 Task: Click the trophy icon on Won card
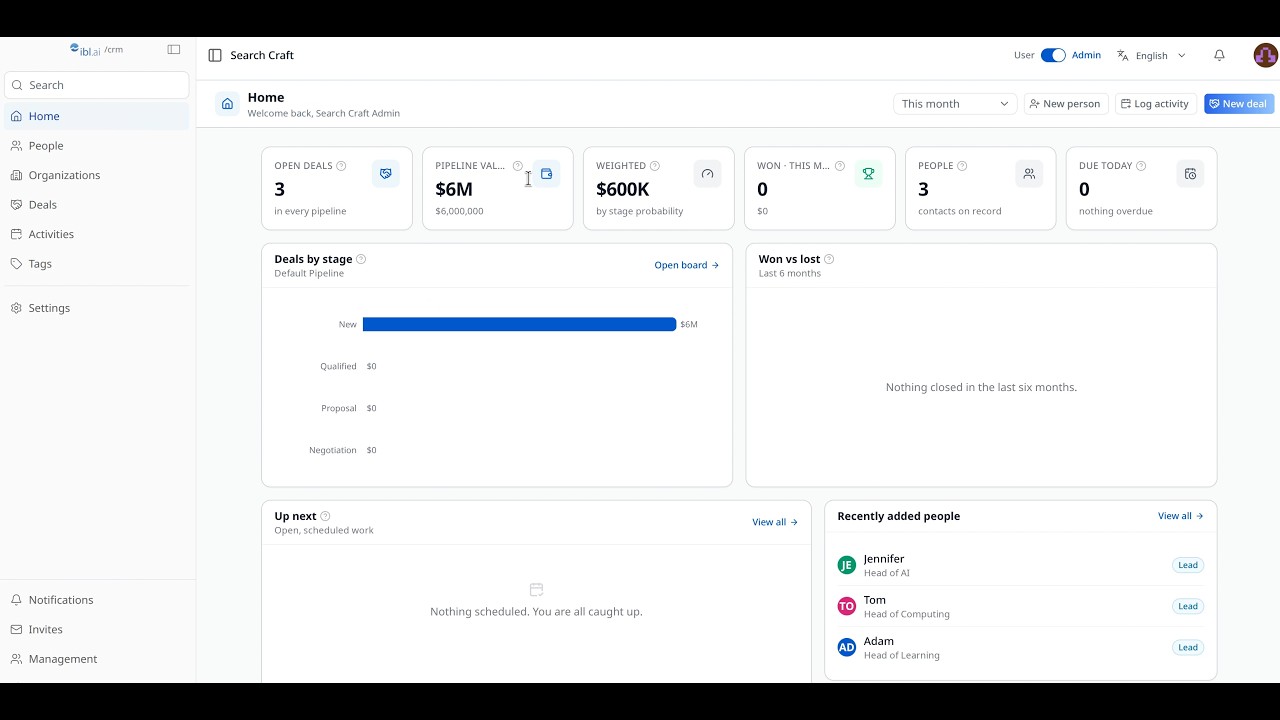(x=868, y=174)
